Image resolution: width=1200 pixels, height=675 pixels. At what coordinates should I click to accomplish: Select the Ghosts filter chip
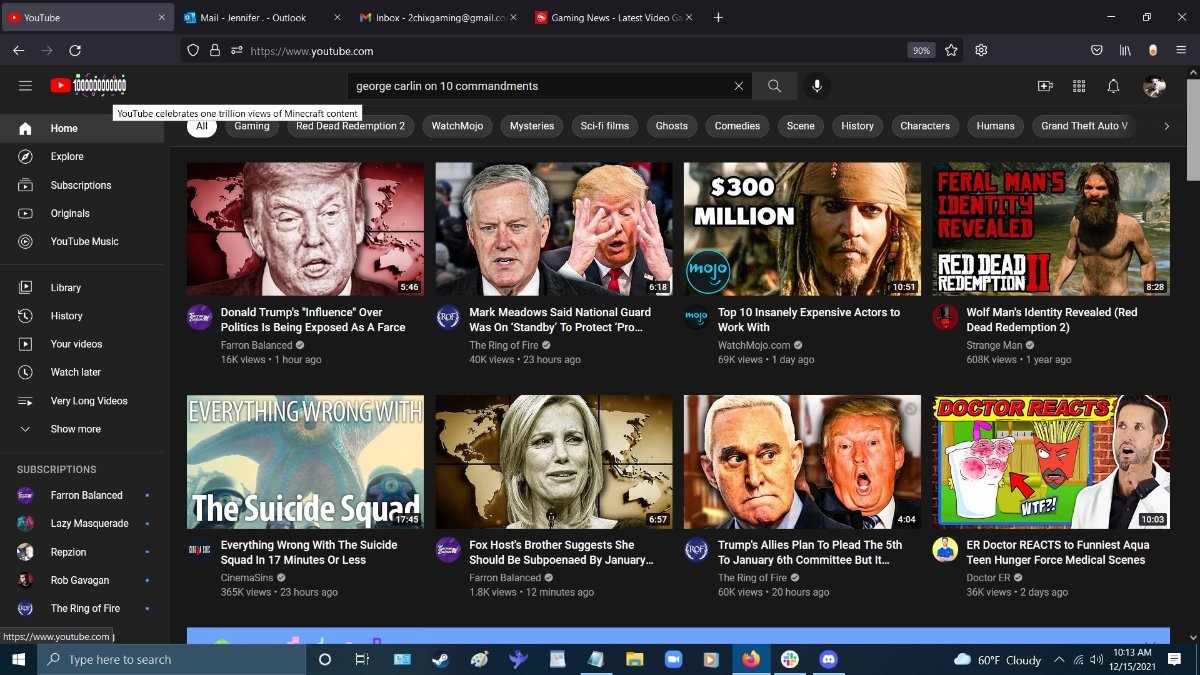(672, 126)
